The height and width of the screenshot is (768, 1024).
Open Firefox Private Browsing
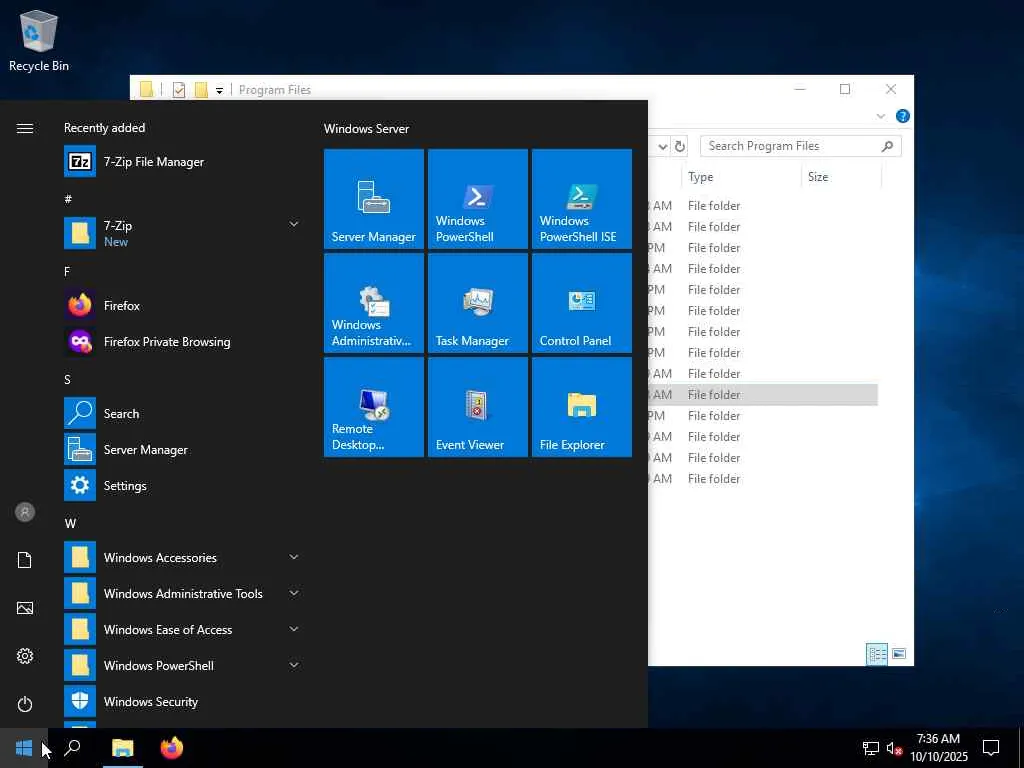[x=182, y=341]
